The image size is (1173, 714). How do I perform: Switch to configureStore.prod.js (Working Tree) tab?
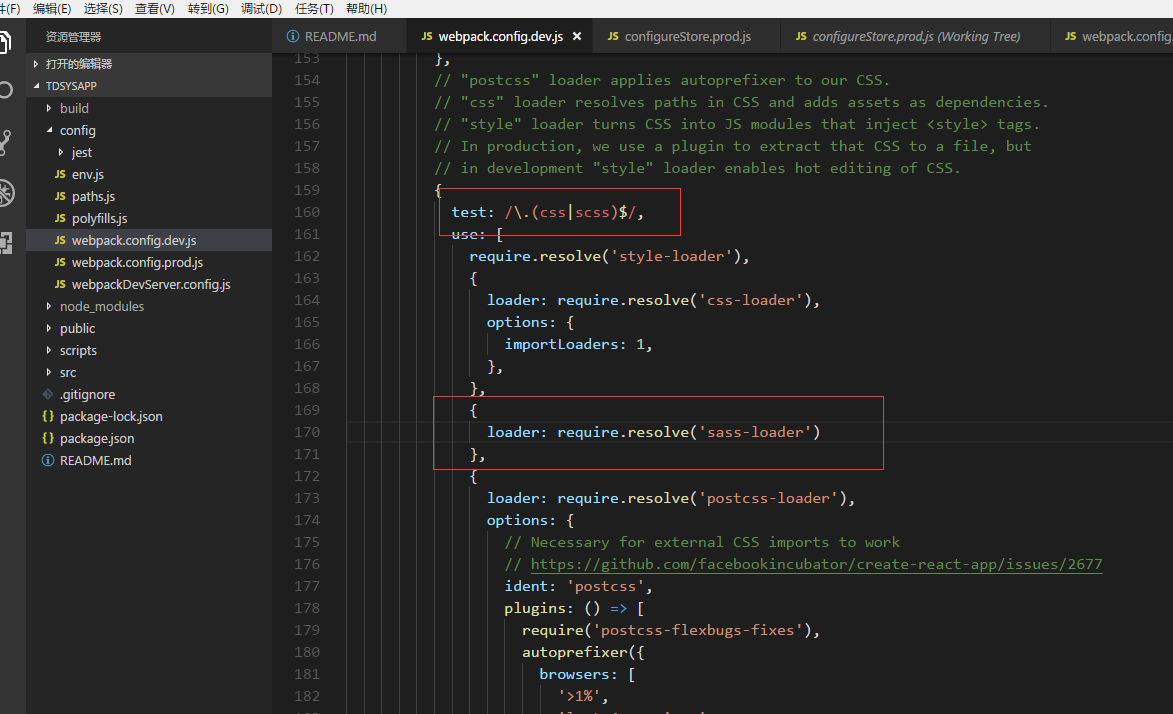point(915,37)
